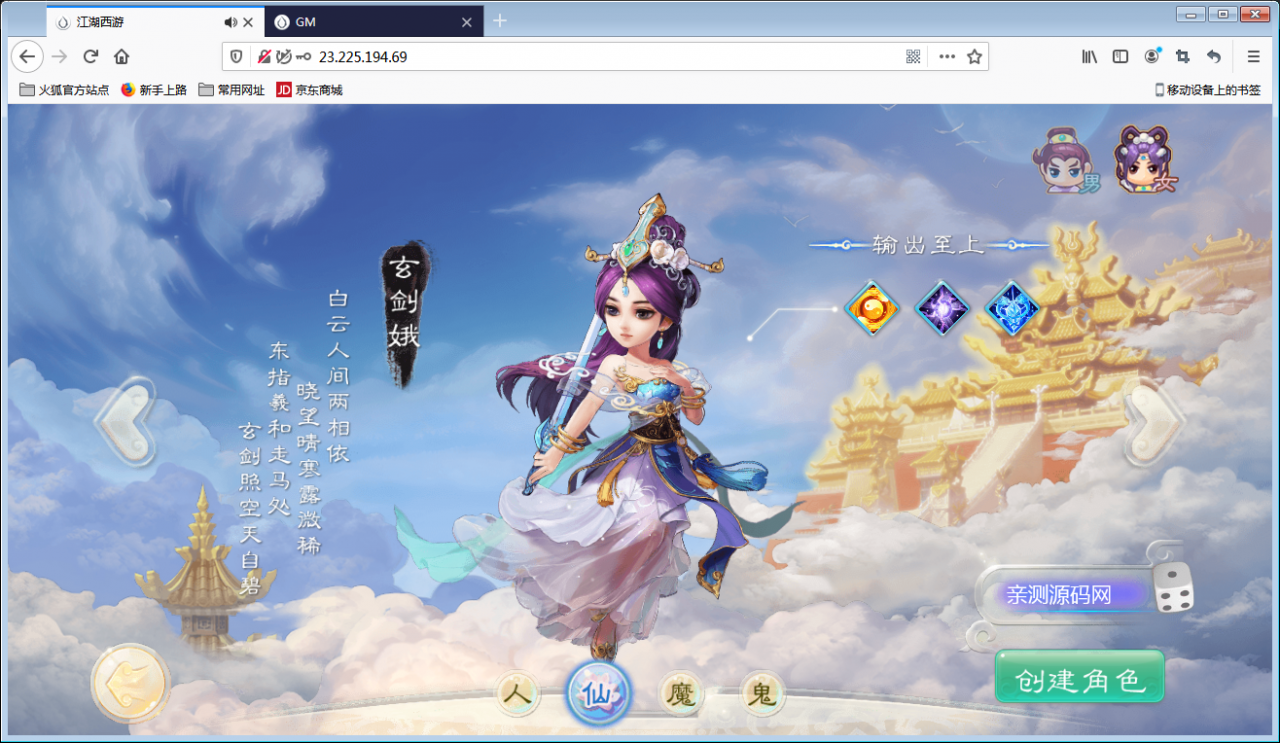Select the 女 female character portrait

click(x=1146, y=157)
